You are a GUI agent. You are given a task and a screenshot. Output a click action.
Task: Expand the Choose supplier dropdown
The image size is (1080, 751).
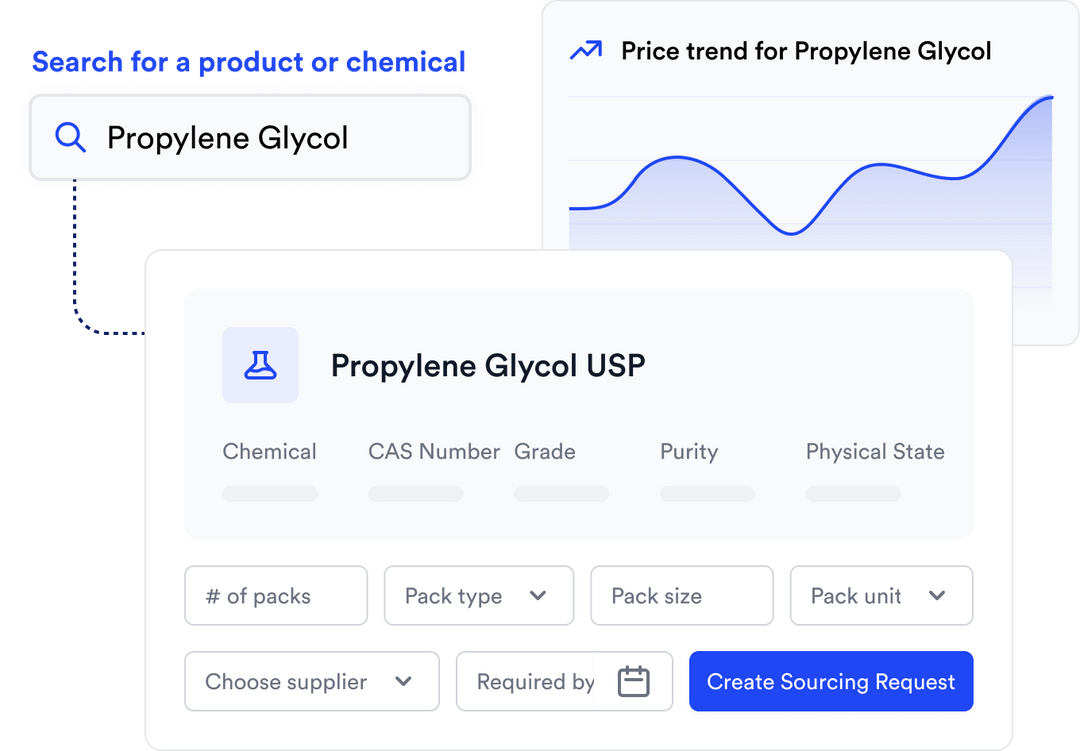pyautogui.click(x=311, y=681)
